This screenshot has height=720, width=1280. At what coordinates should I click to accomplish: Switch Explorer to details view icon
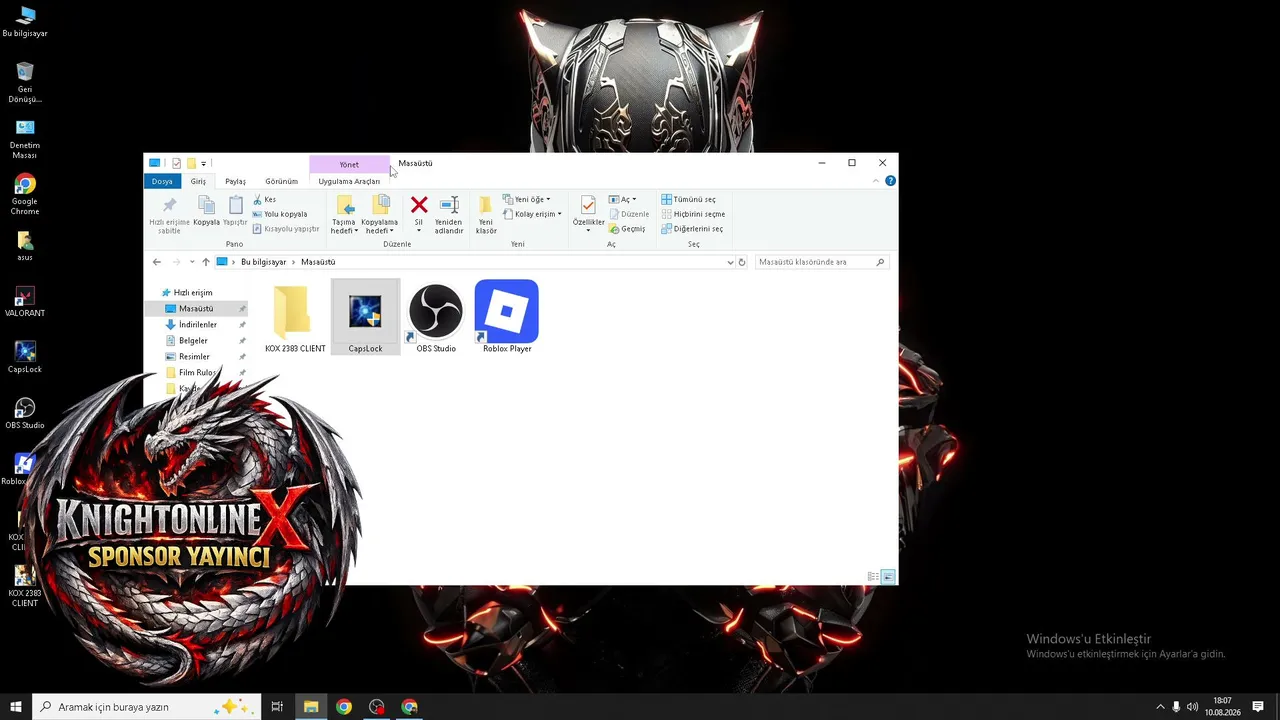873,577
